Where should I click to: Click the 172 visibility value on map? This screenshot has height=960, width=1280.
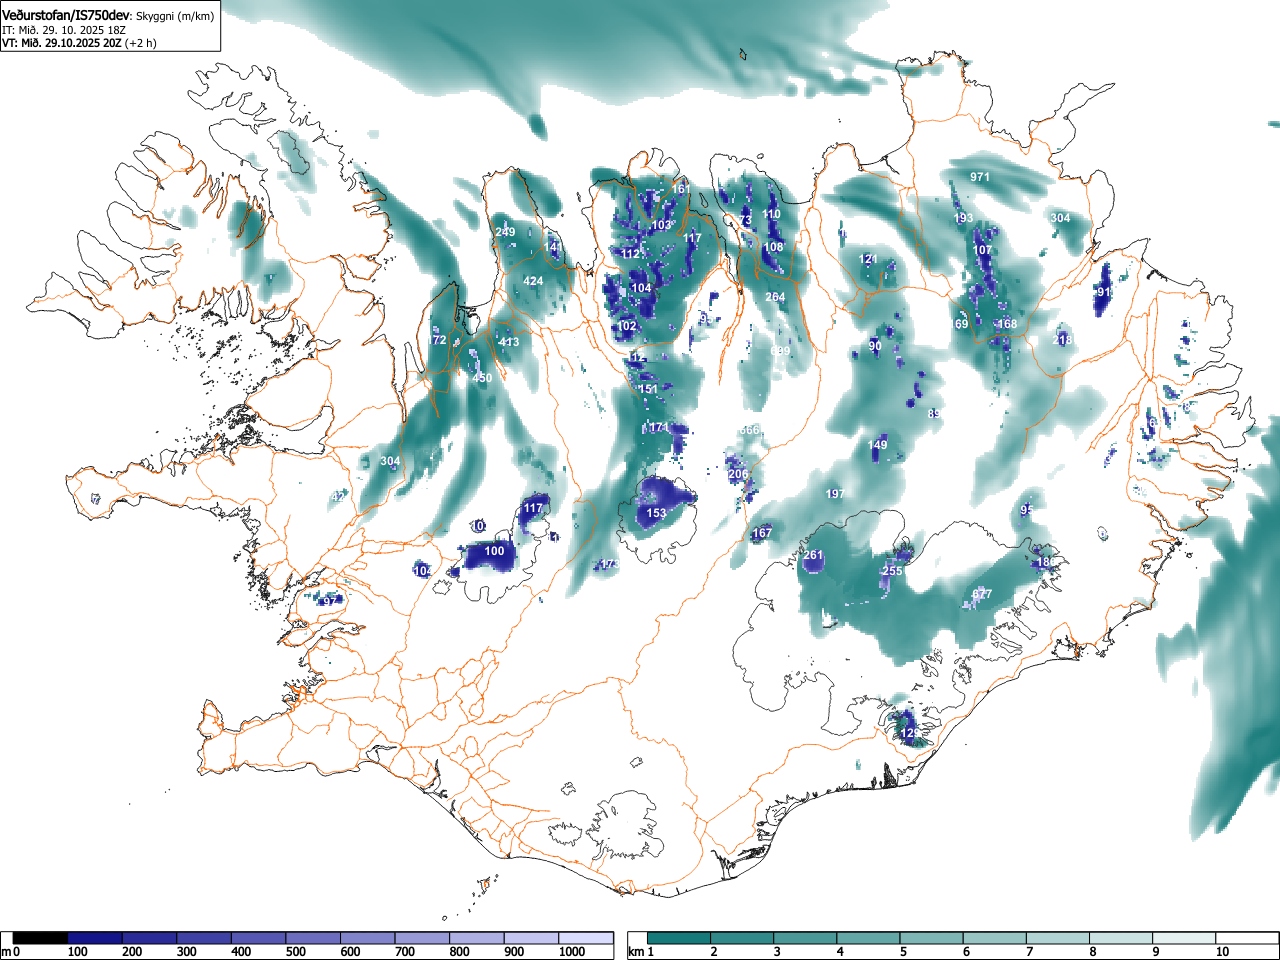(436, 340)
